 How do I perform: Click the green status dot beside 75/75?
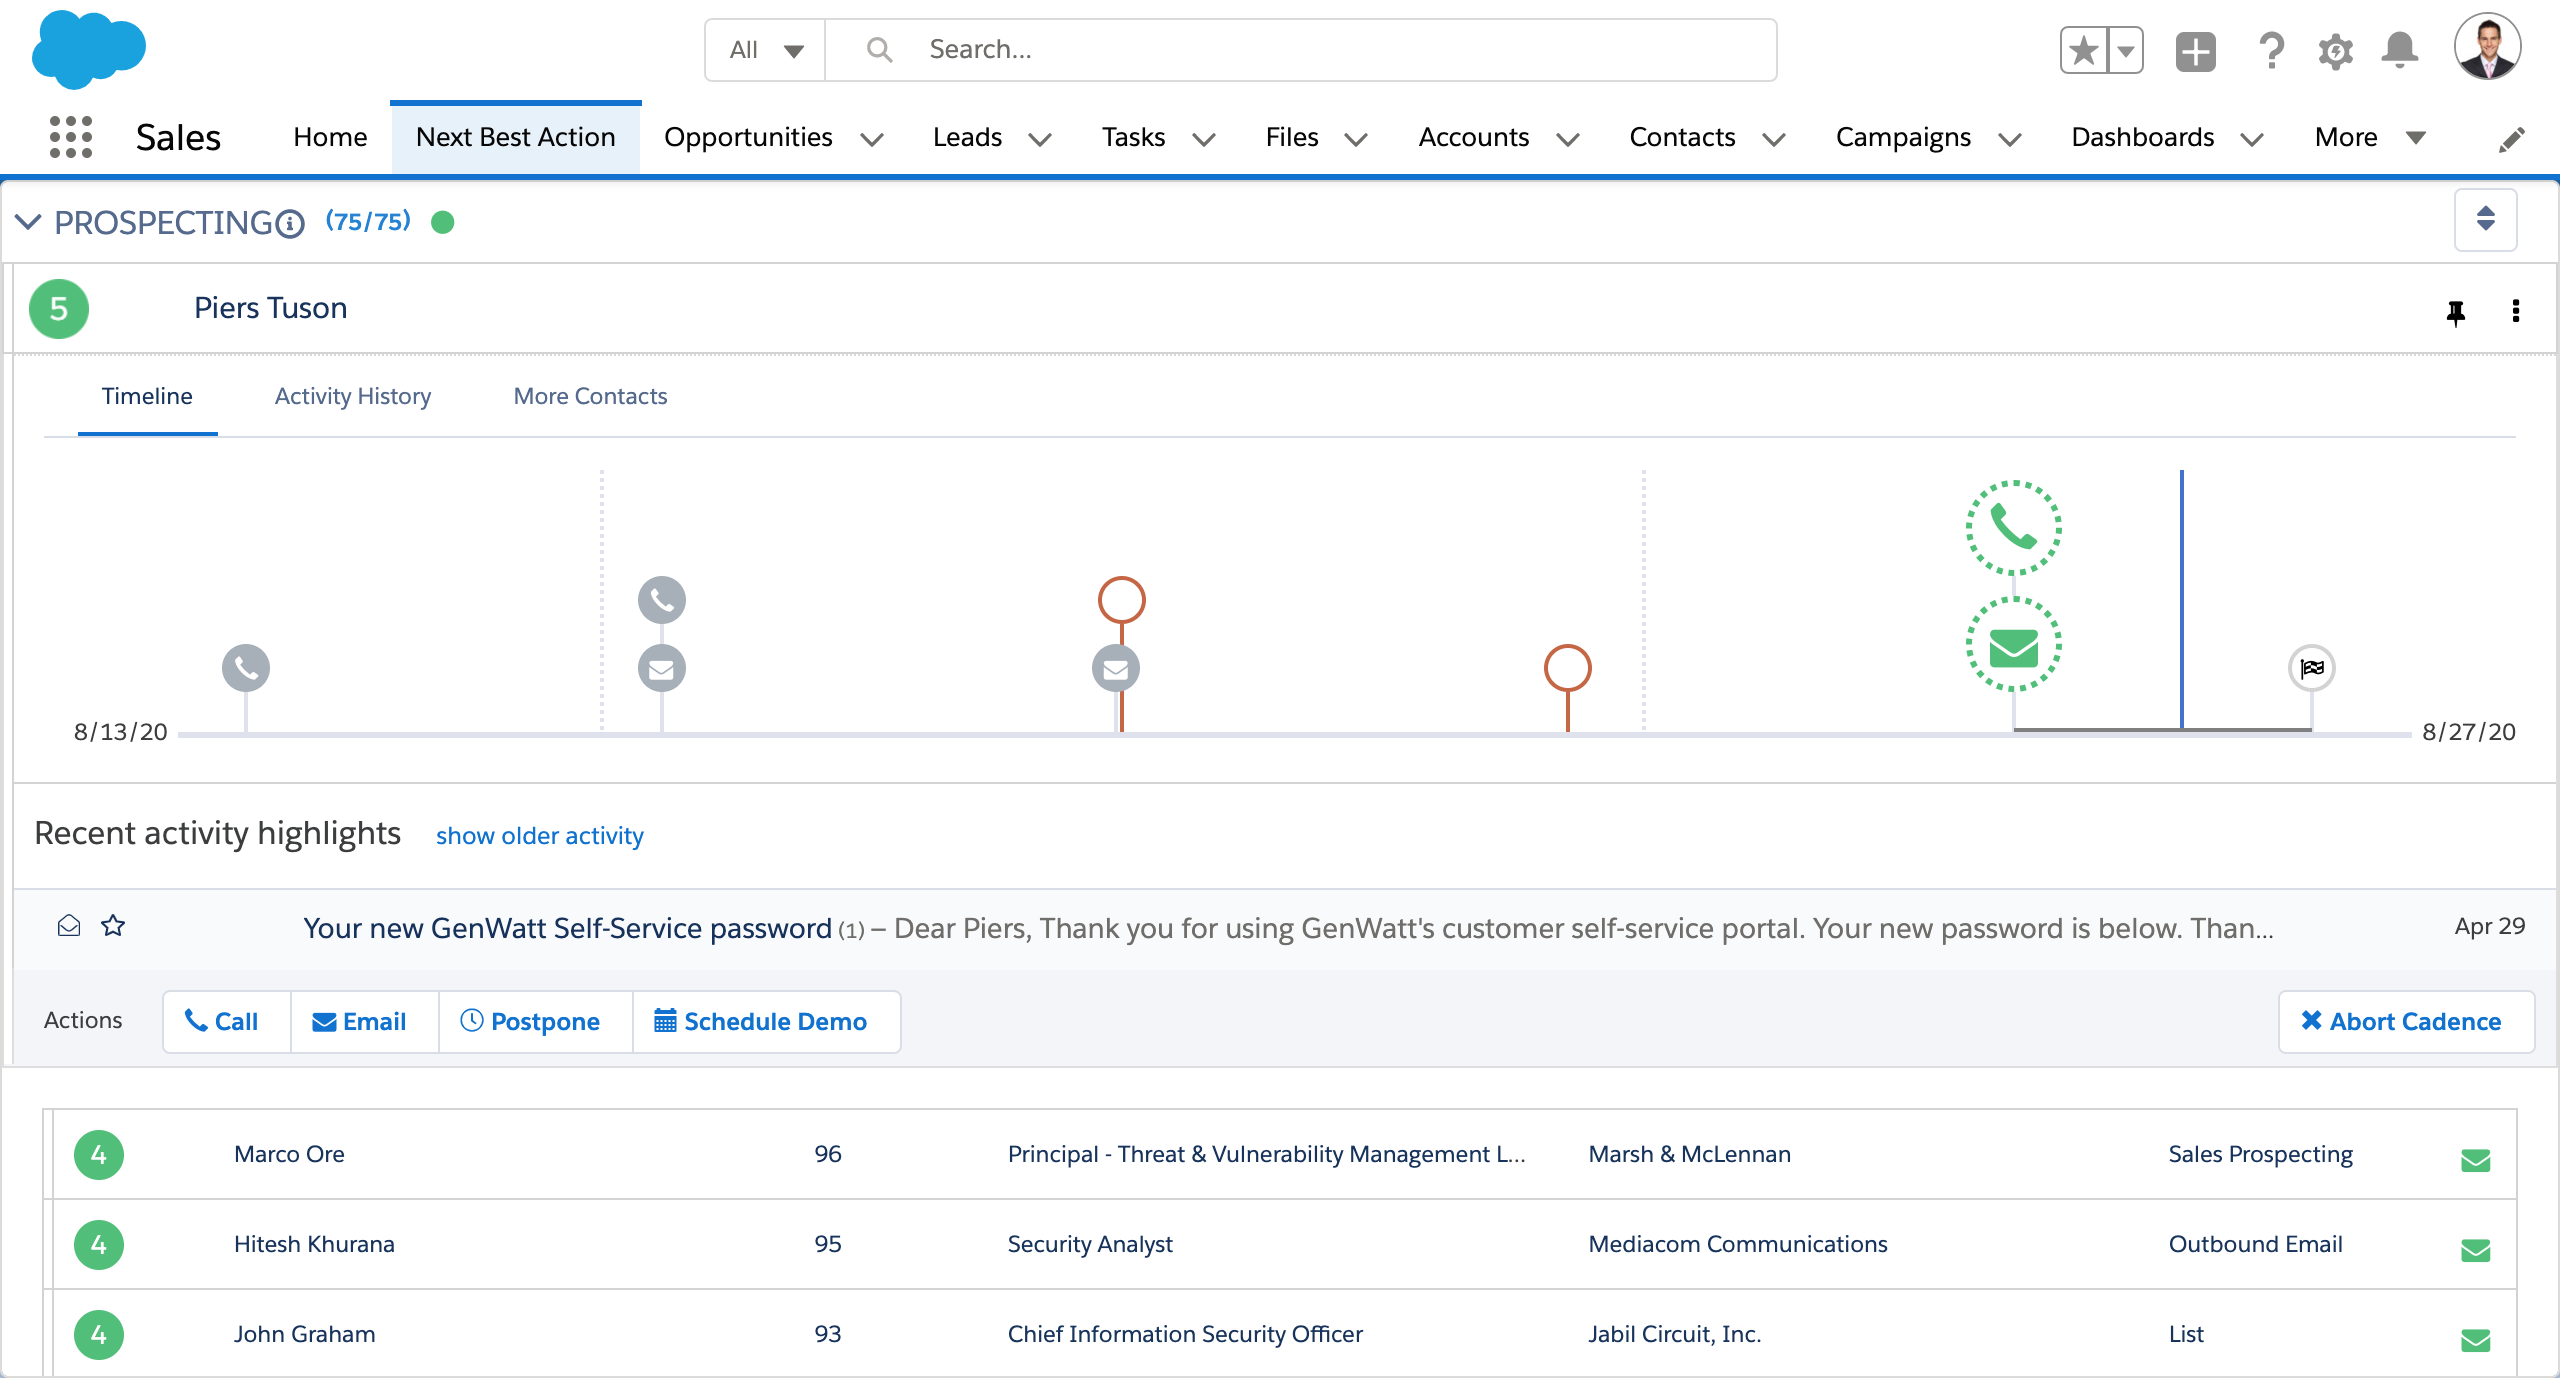pos(443,222)
